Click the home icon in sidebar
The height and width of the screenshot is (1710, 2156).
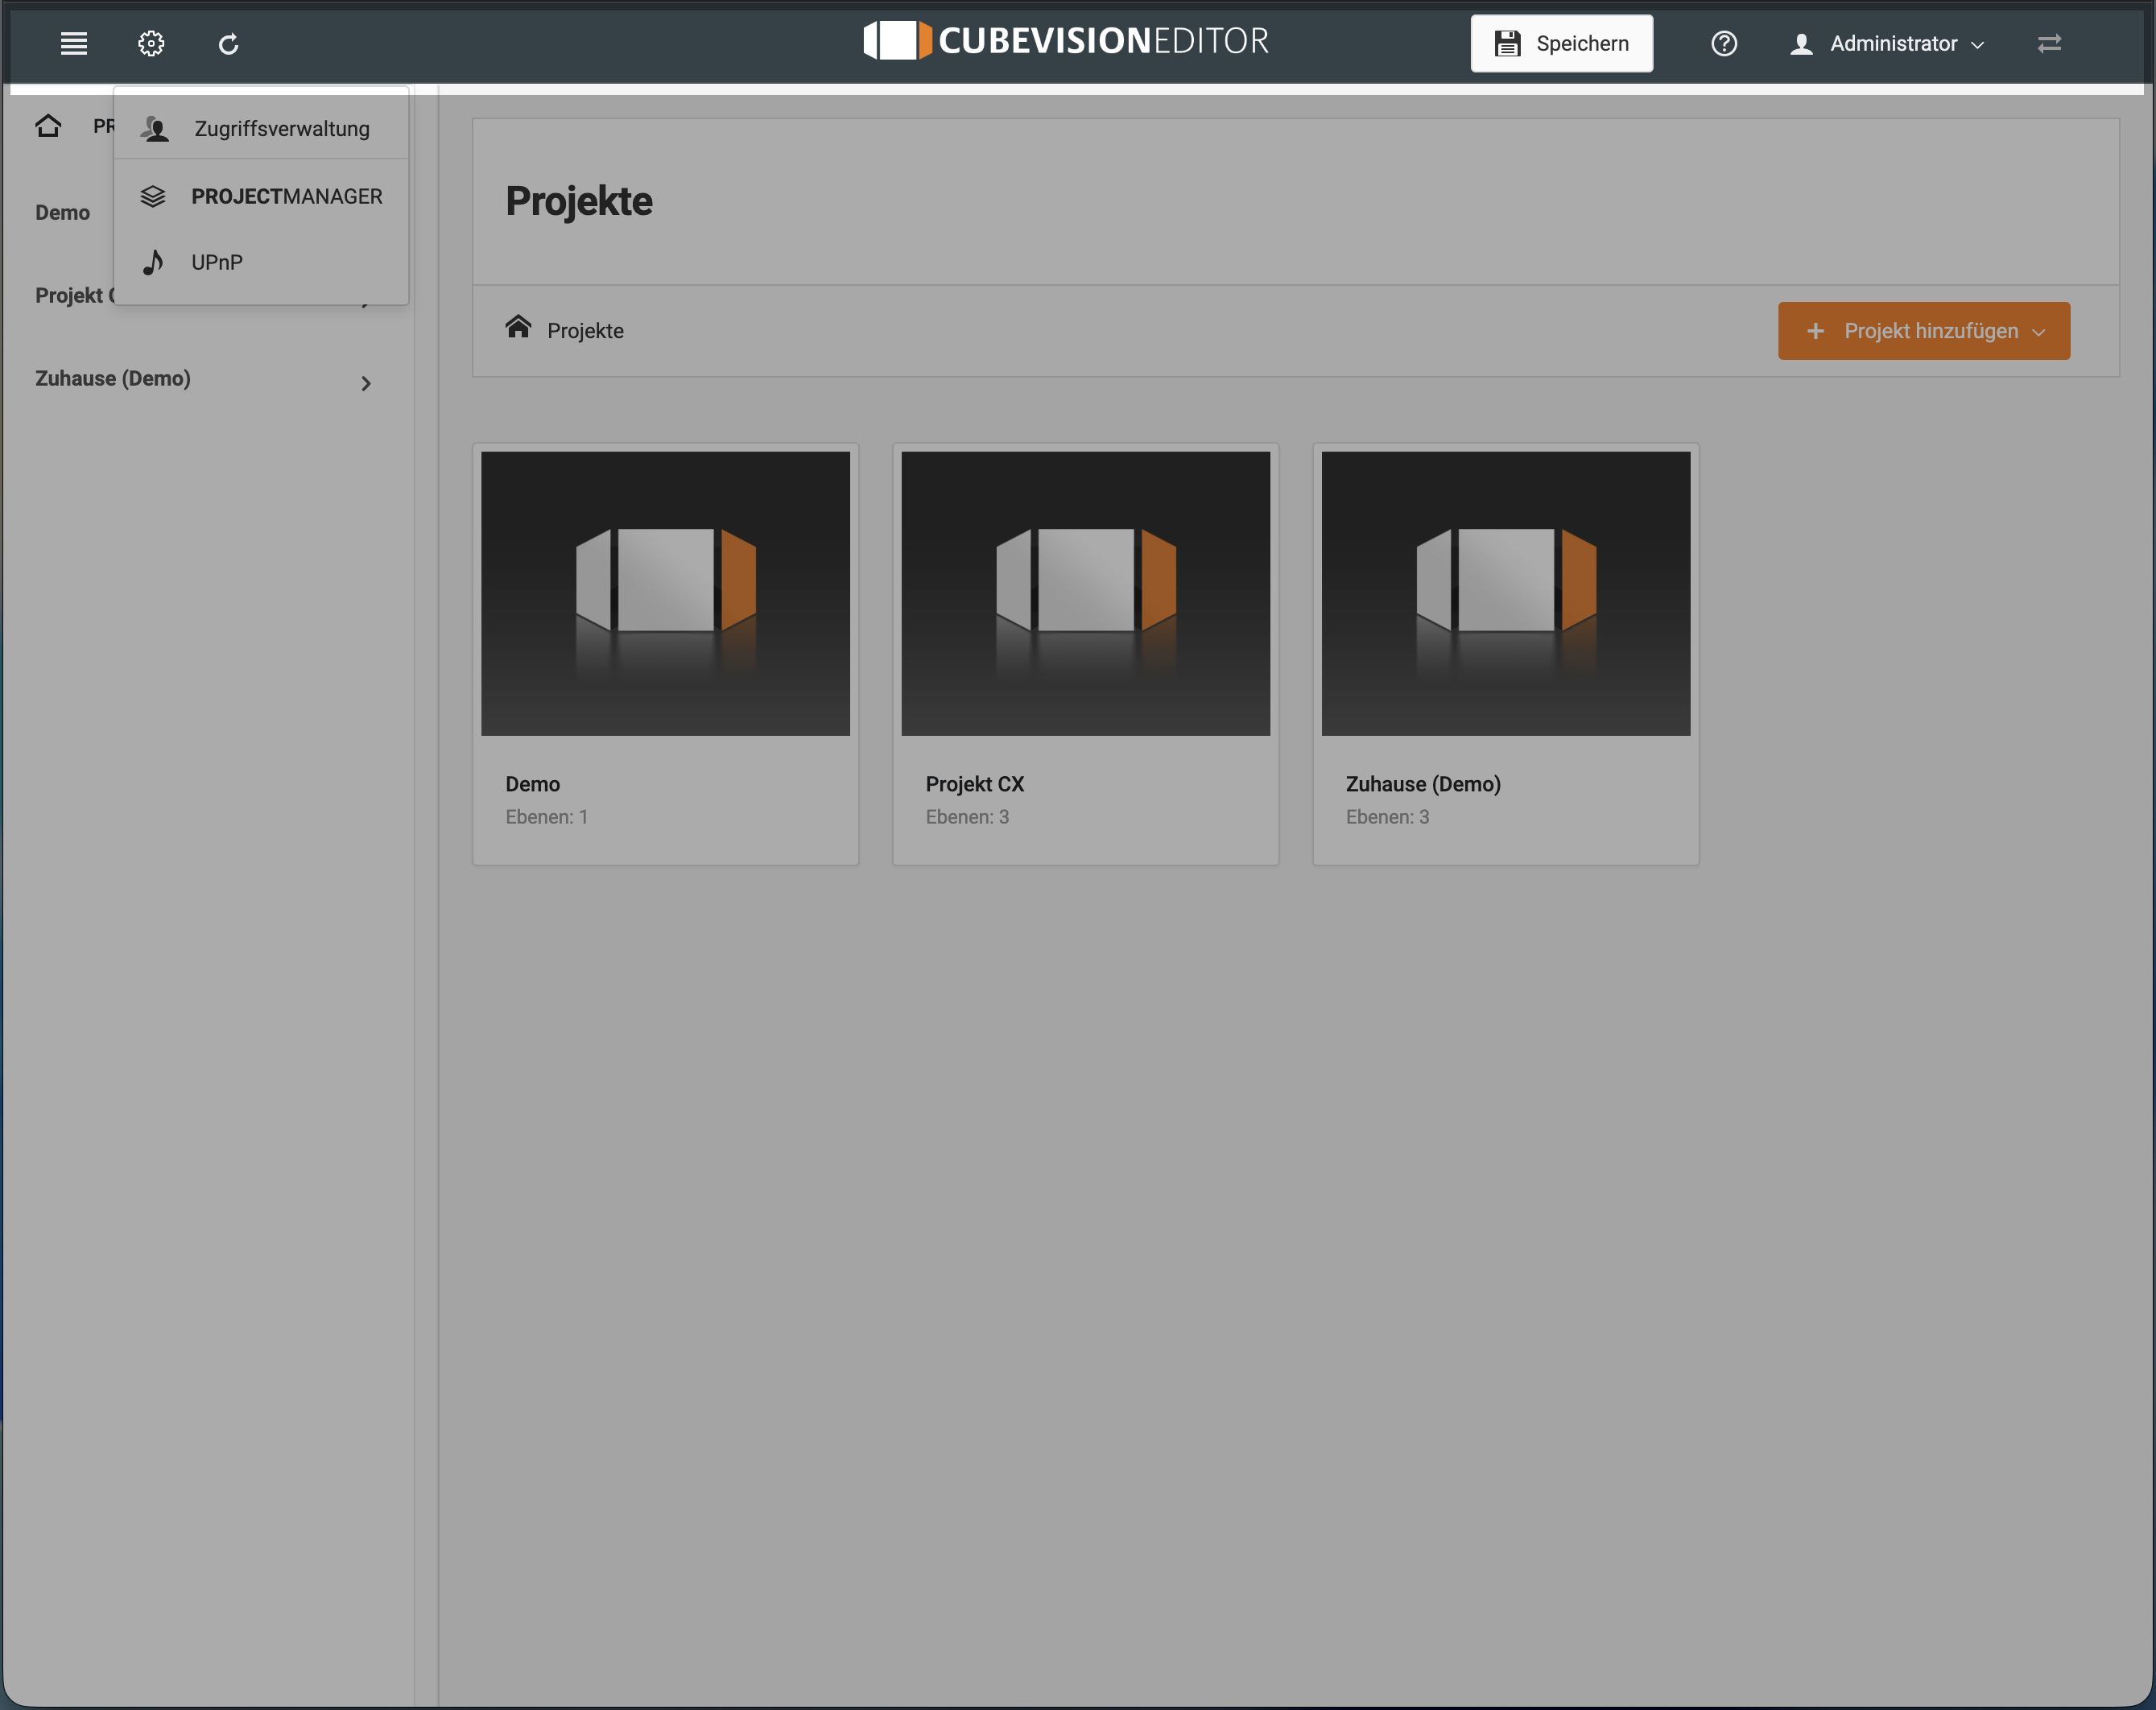click(x=48, y=125)
